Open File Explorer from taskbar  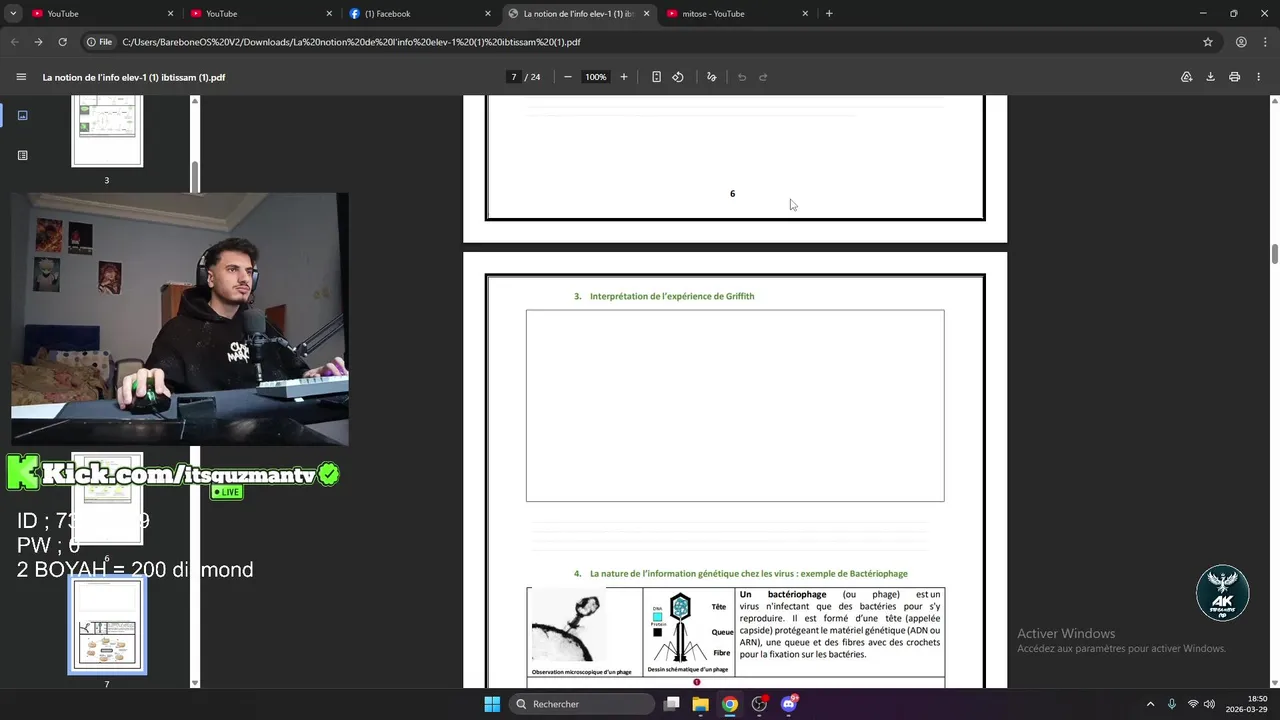(x=701, y=704)
